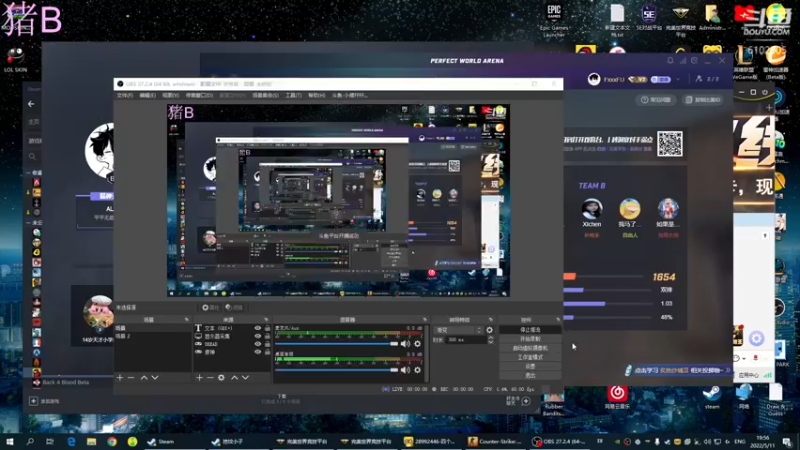Viewport: 800px width, 450px height.
Task: Click the notification bell in Perfect World Arena
Action: tap(670, 61)
